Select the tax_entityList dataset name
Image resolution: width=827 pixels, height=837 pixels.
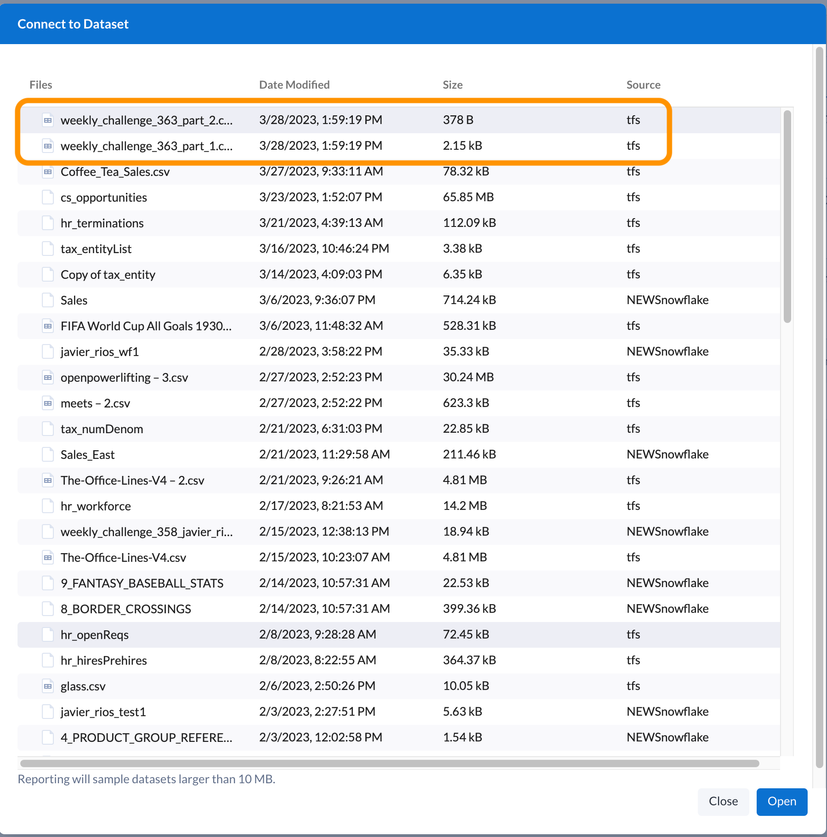click(x=96, y=249)
